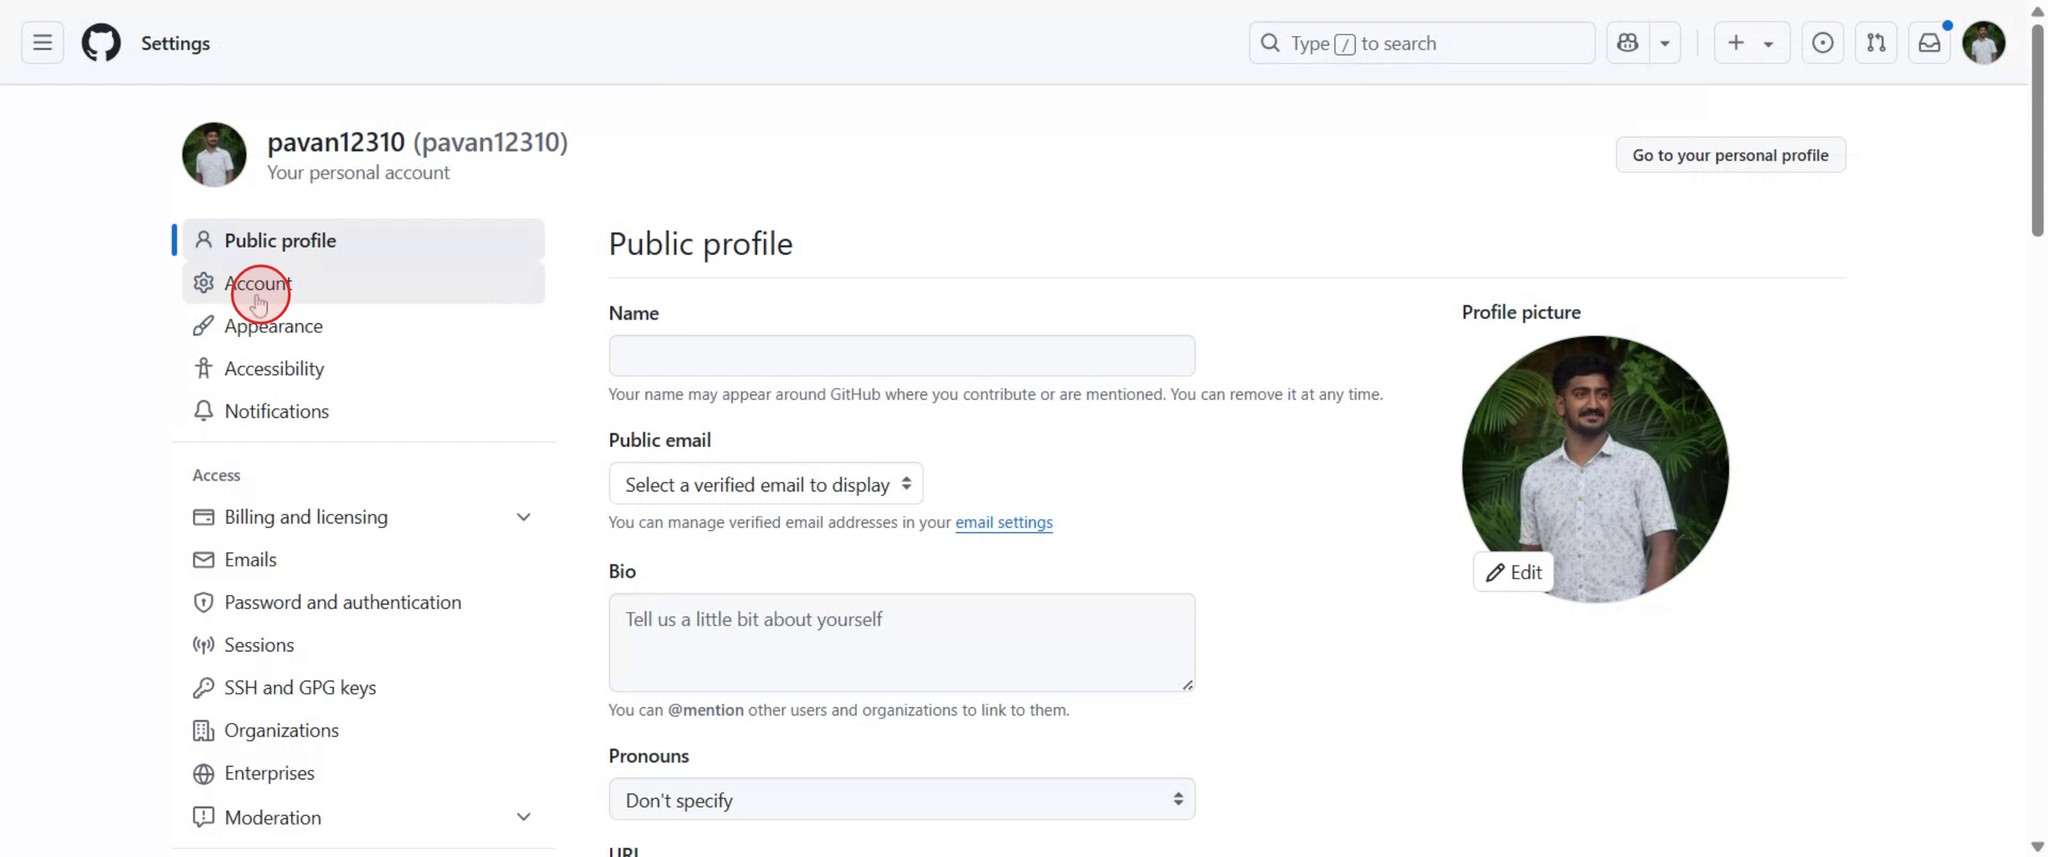Open the notifications inbox
Viewport: 2048px width, 857px height.
(x=1929, y=42)
